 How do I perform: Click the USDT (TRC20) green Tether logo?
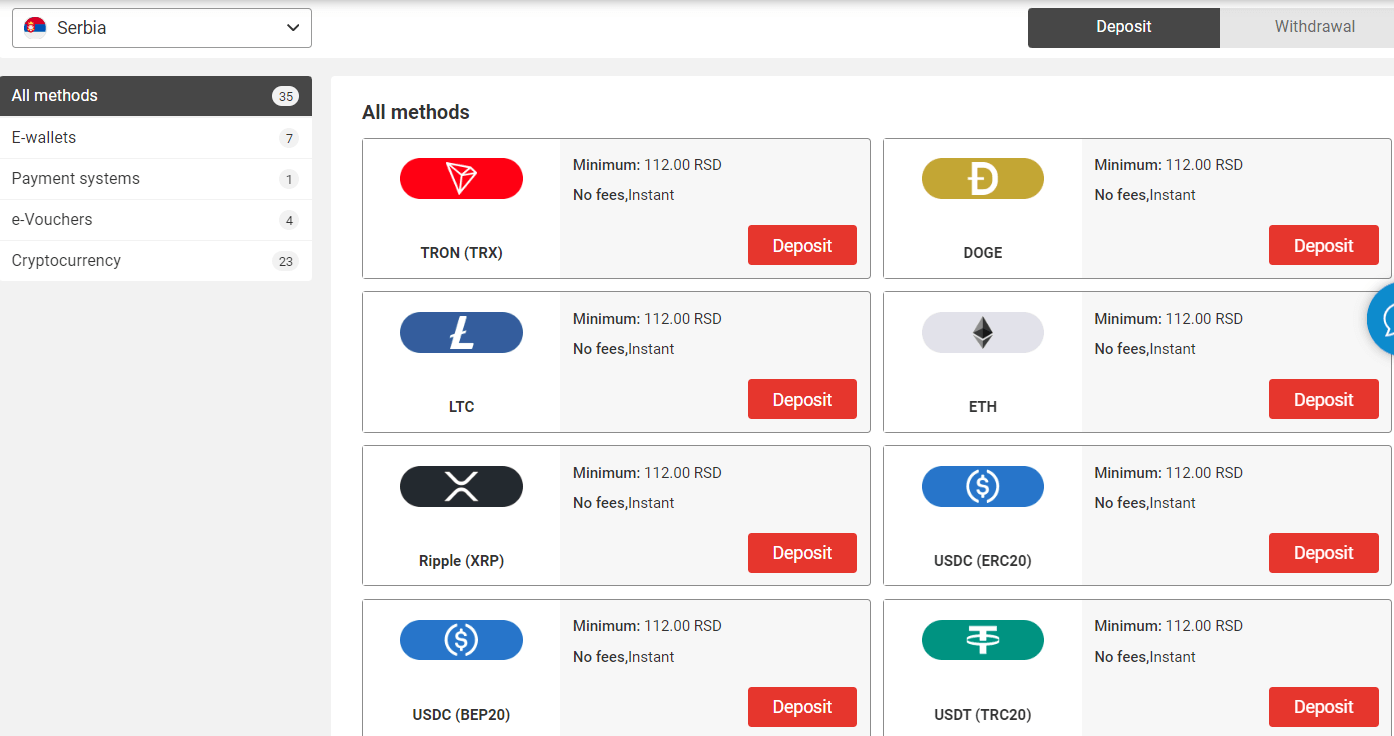click(982, 640)
